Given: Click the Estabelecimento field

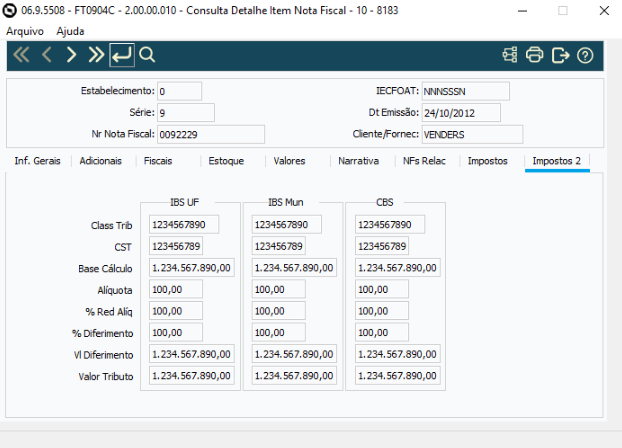Looking at the screenshot, I should (179, 91).
